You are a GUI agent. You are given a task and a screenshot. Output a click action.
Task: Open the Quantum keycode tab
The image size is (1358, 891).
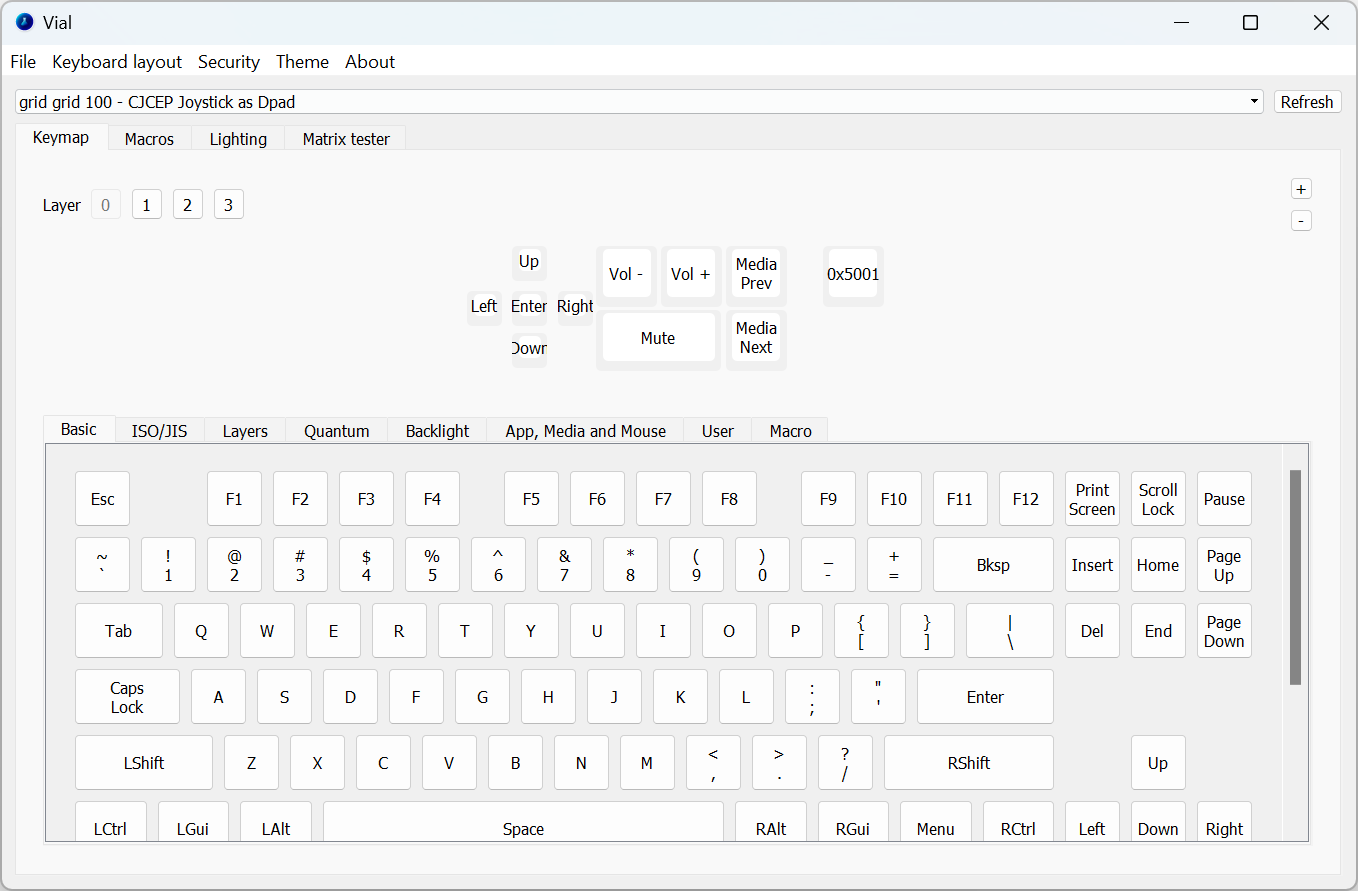tap(337, 431)
